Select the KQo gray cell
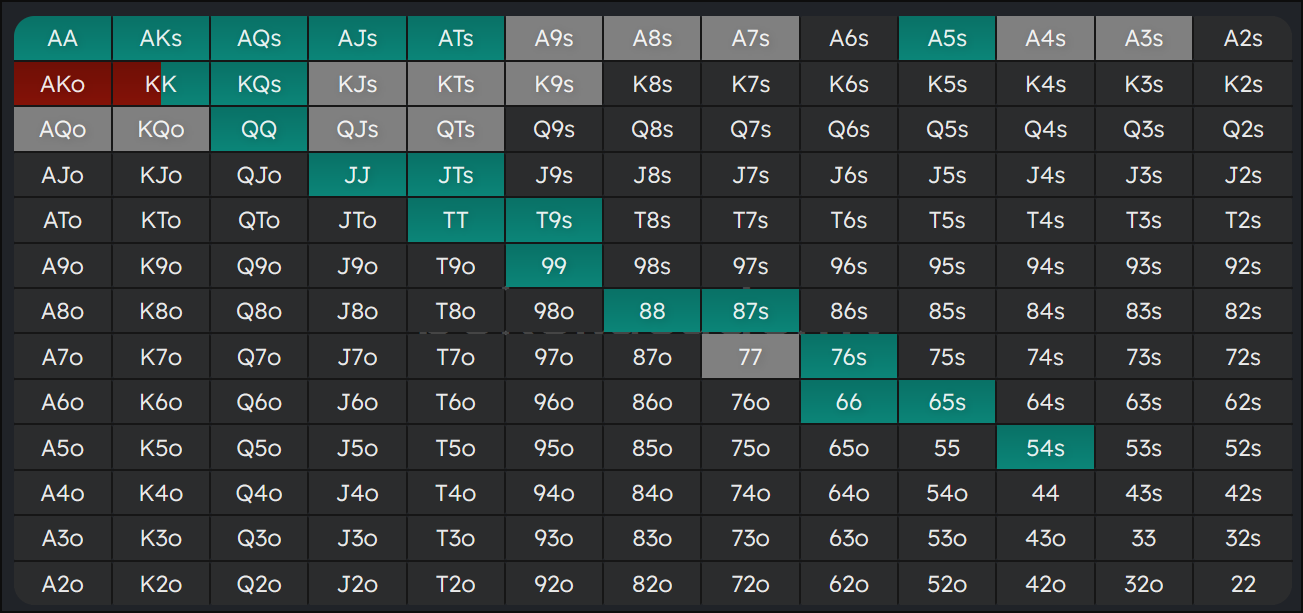Viewport: 1303px width, 613px height. (x=160, y=130)
